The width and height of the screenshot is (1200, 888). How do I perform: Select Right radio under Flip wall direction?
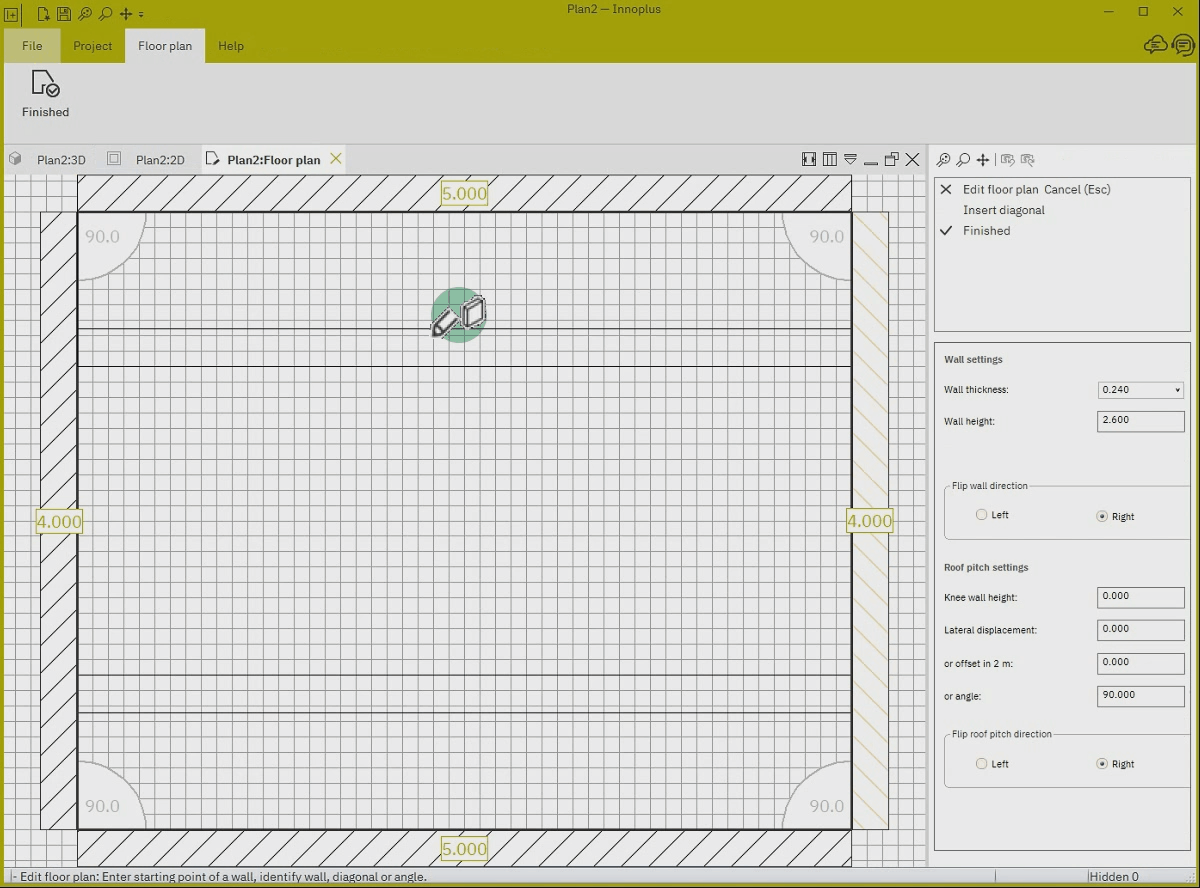tap(1102, 517)
